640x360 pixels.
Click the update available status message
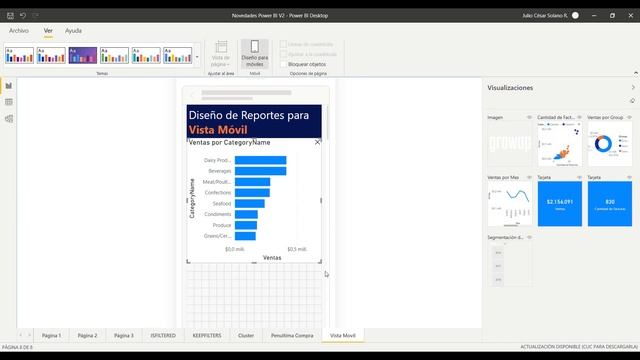point(579,347)
